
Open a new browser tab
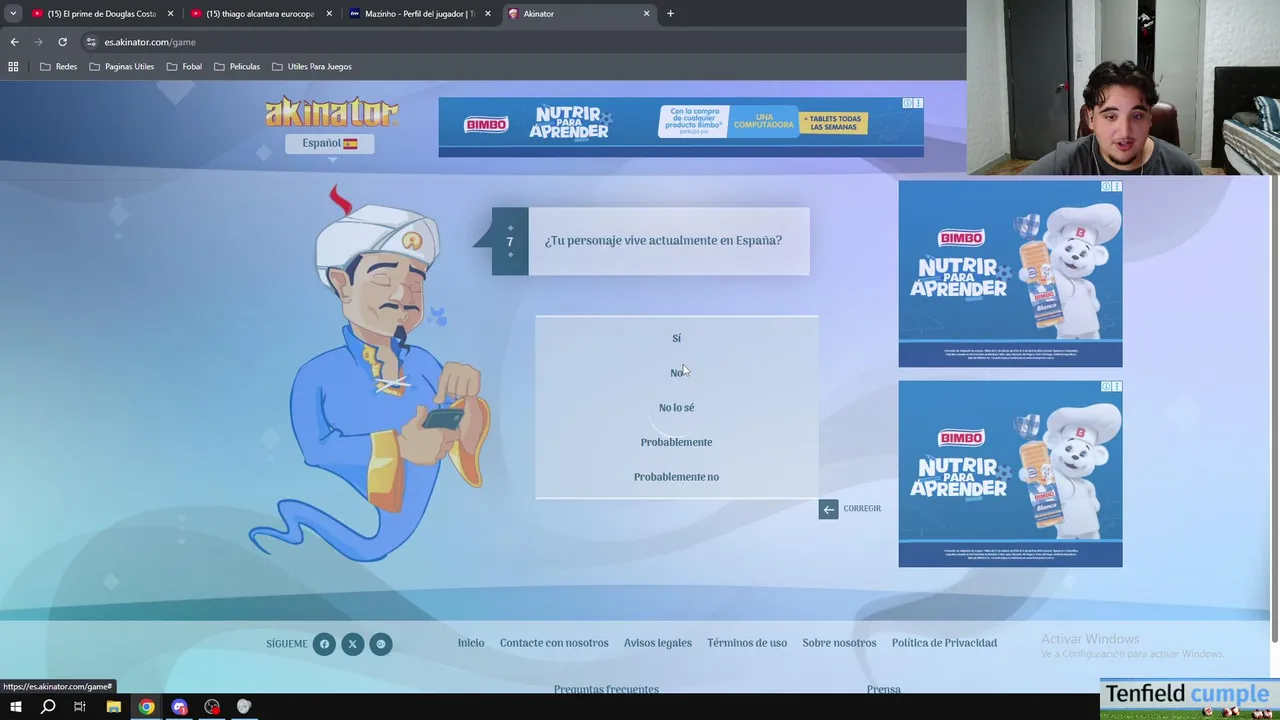pos(670,14)
